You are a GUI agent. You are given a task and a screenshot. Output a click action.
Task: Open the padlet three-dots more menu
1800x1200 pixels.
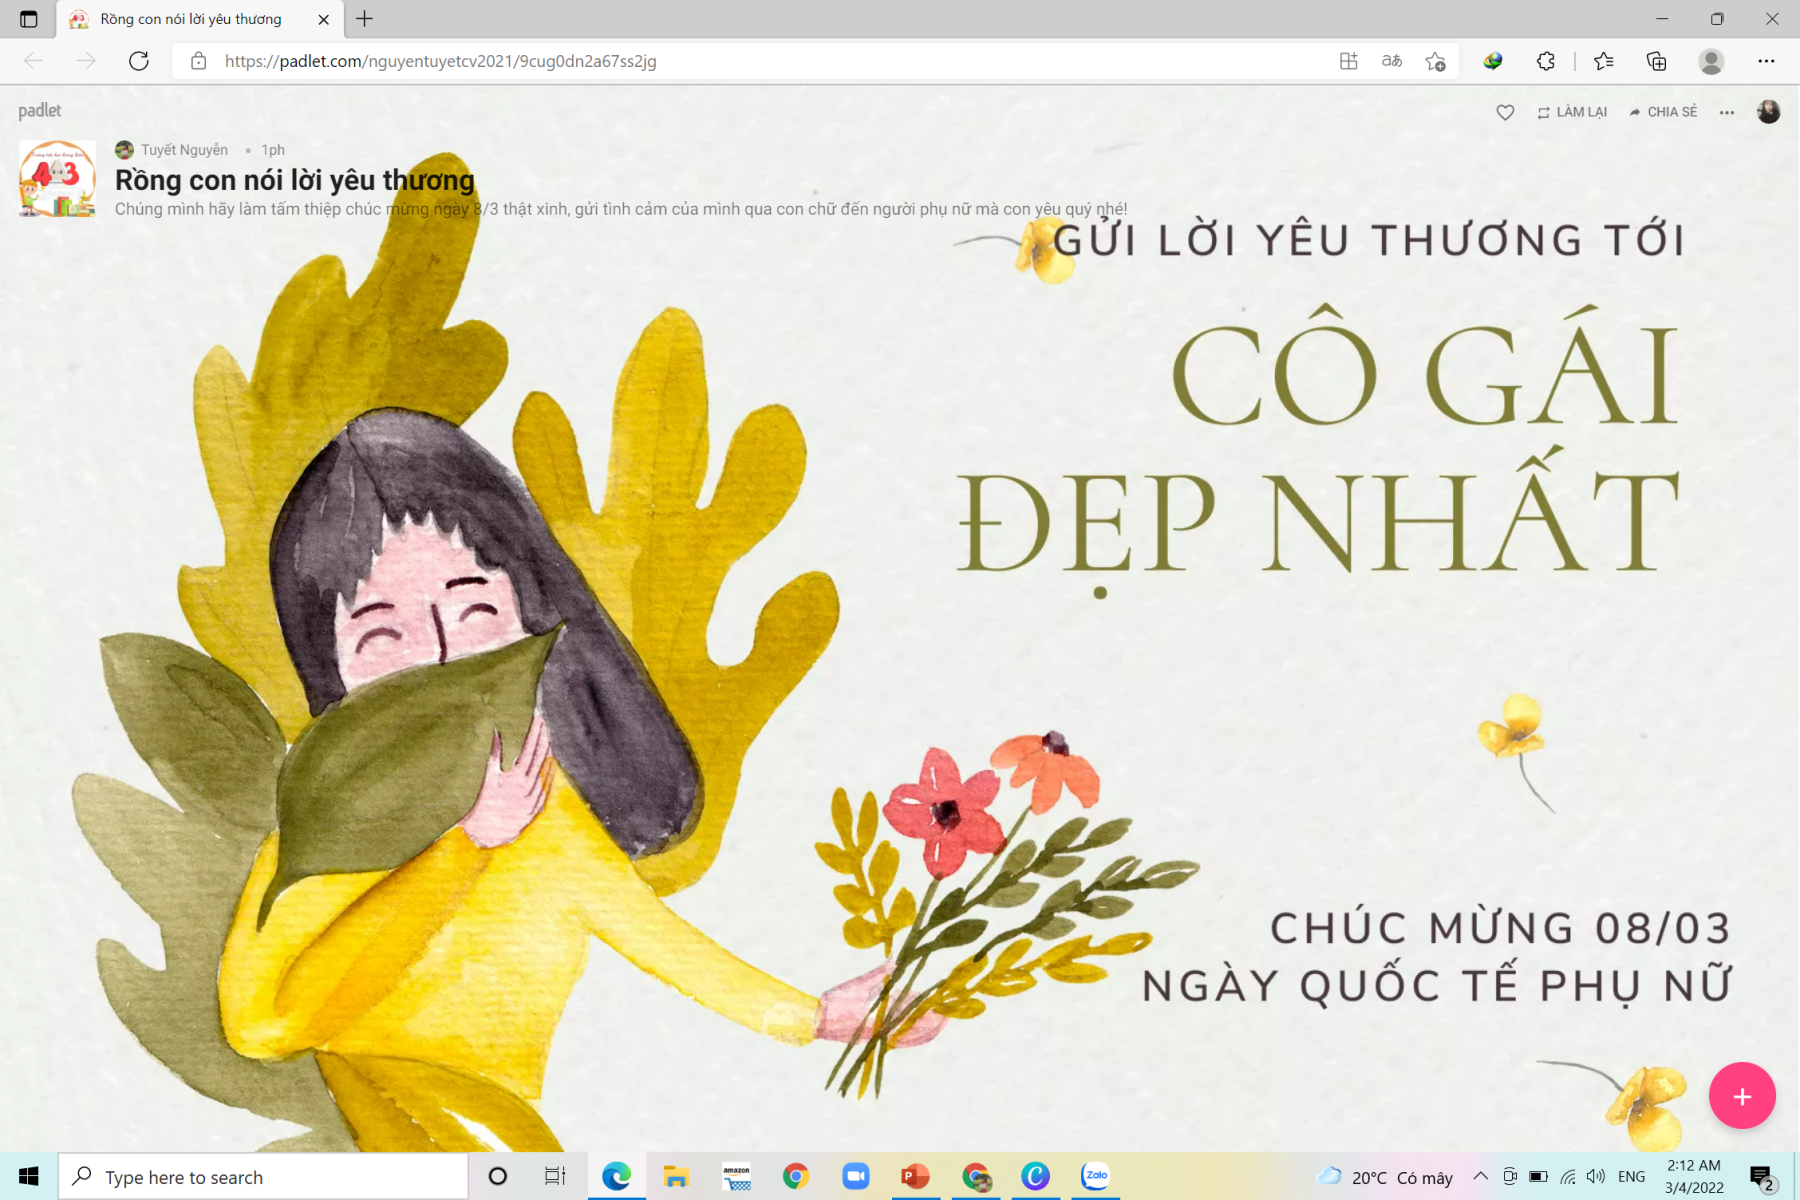[1727, 112]
